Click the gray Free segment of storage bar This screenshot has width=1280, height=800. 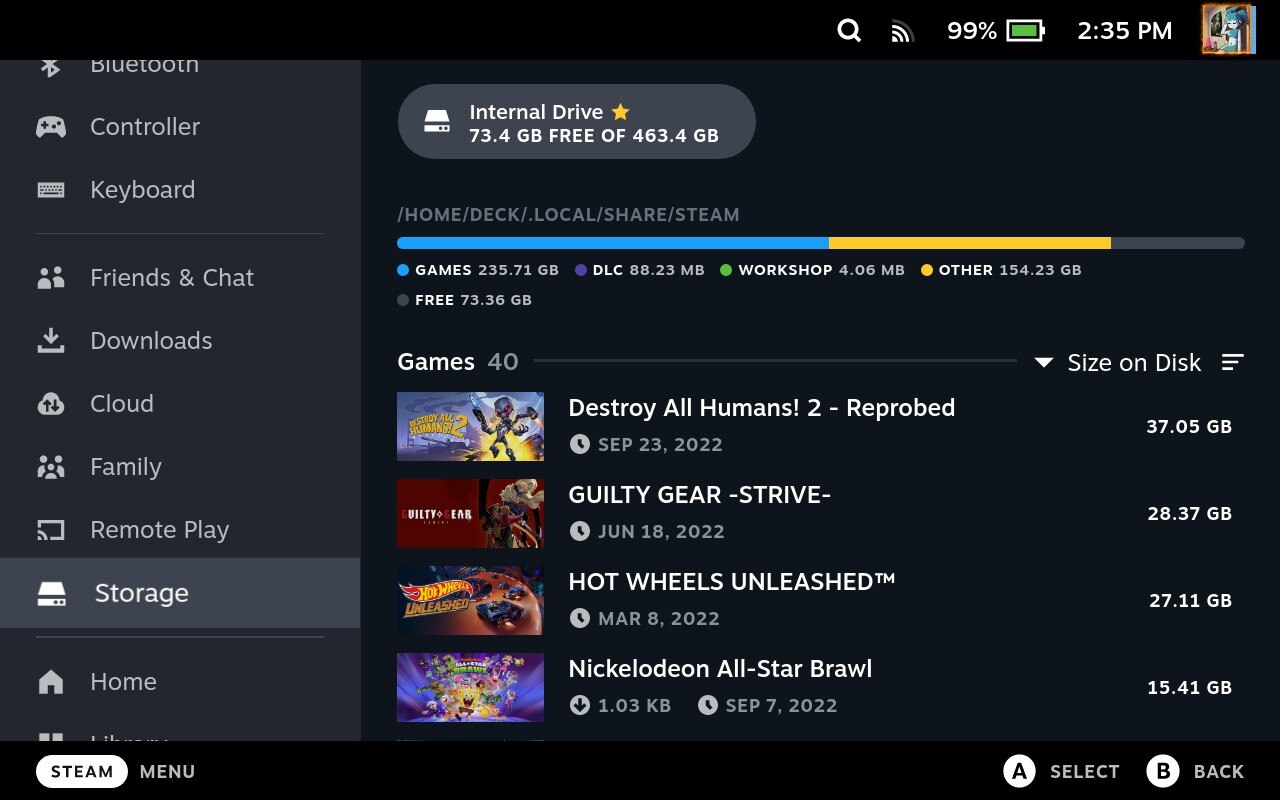coord(1178,243)
